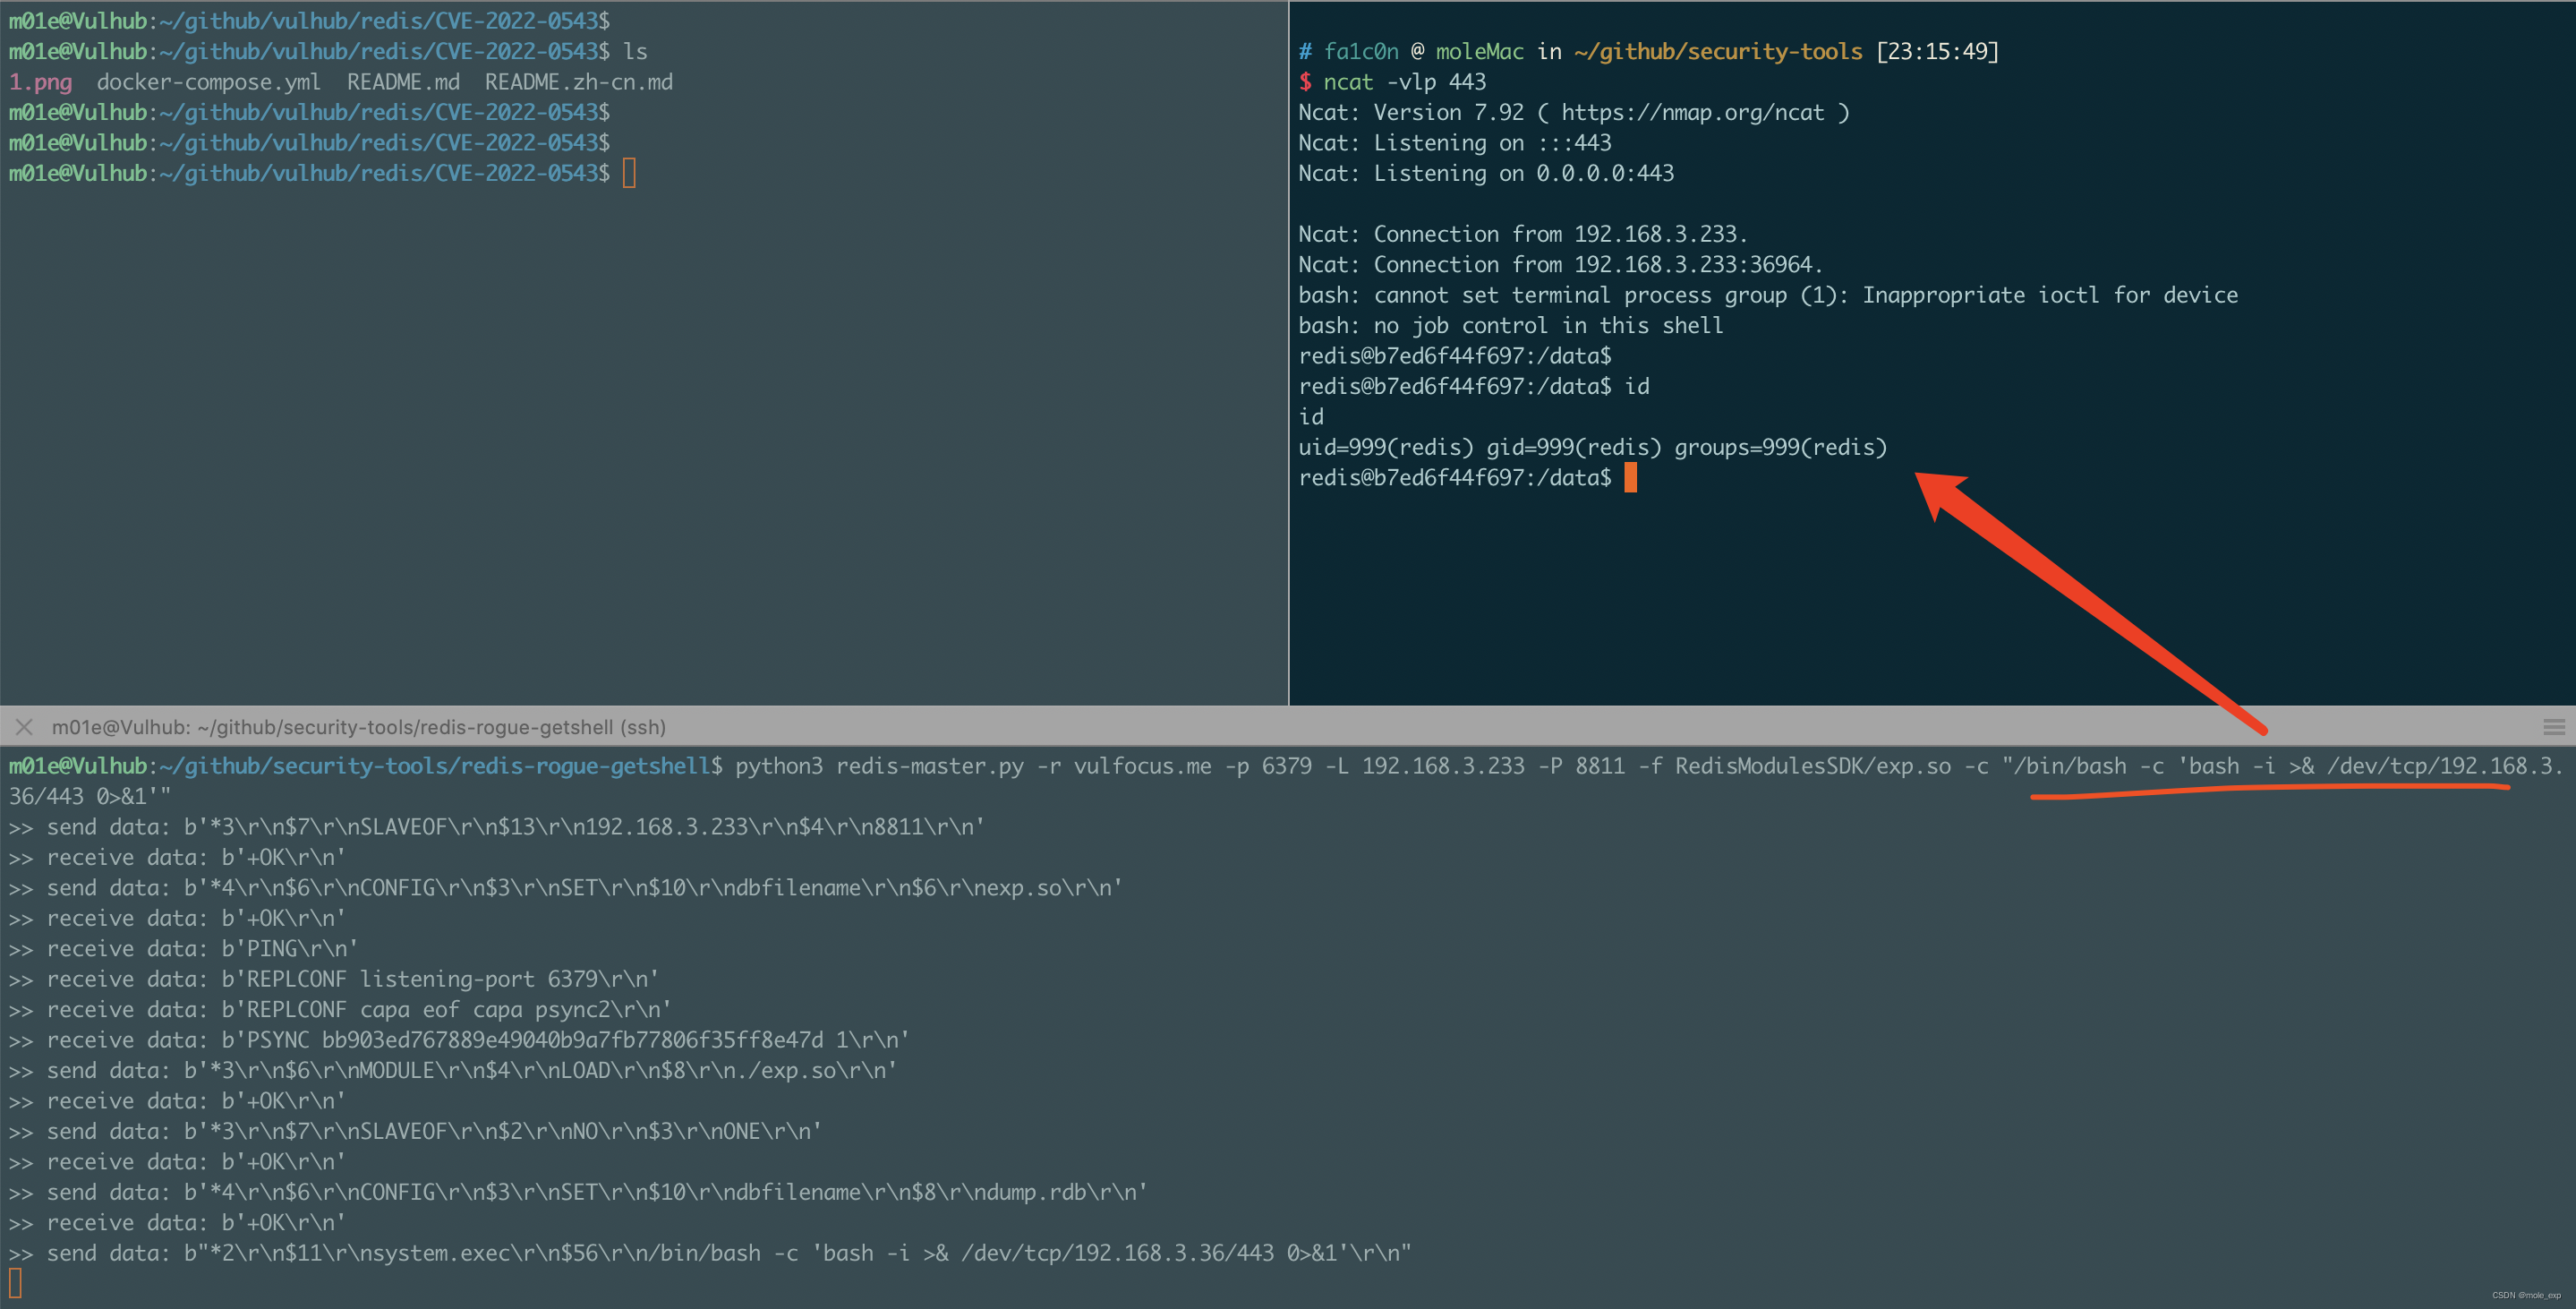
Task: Click the bottom terminal cursor outline
Action: (15, 1282)
